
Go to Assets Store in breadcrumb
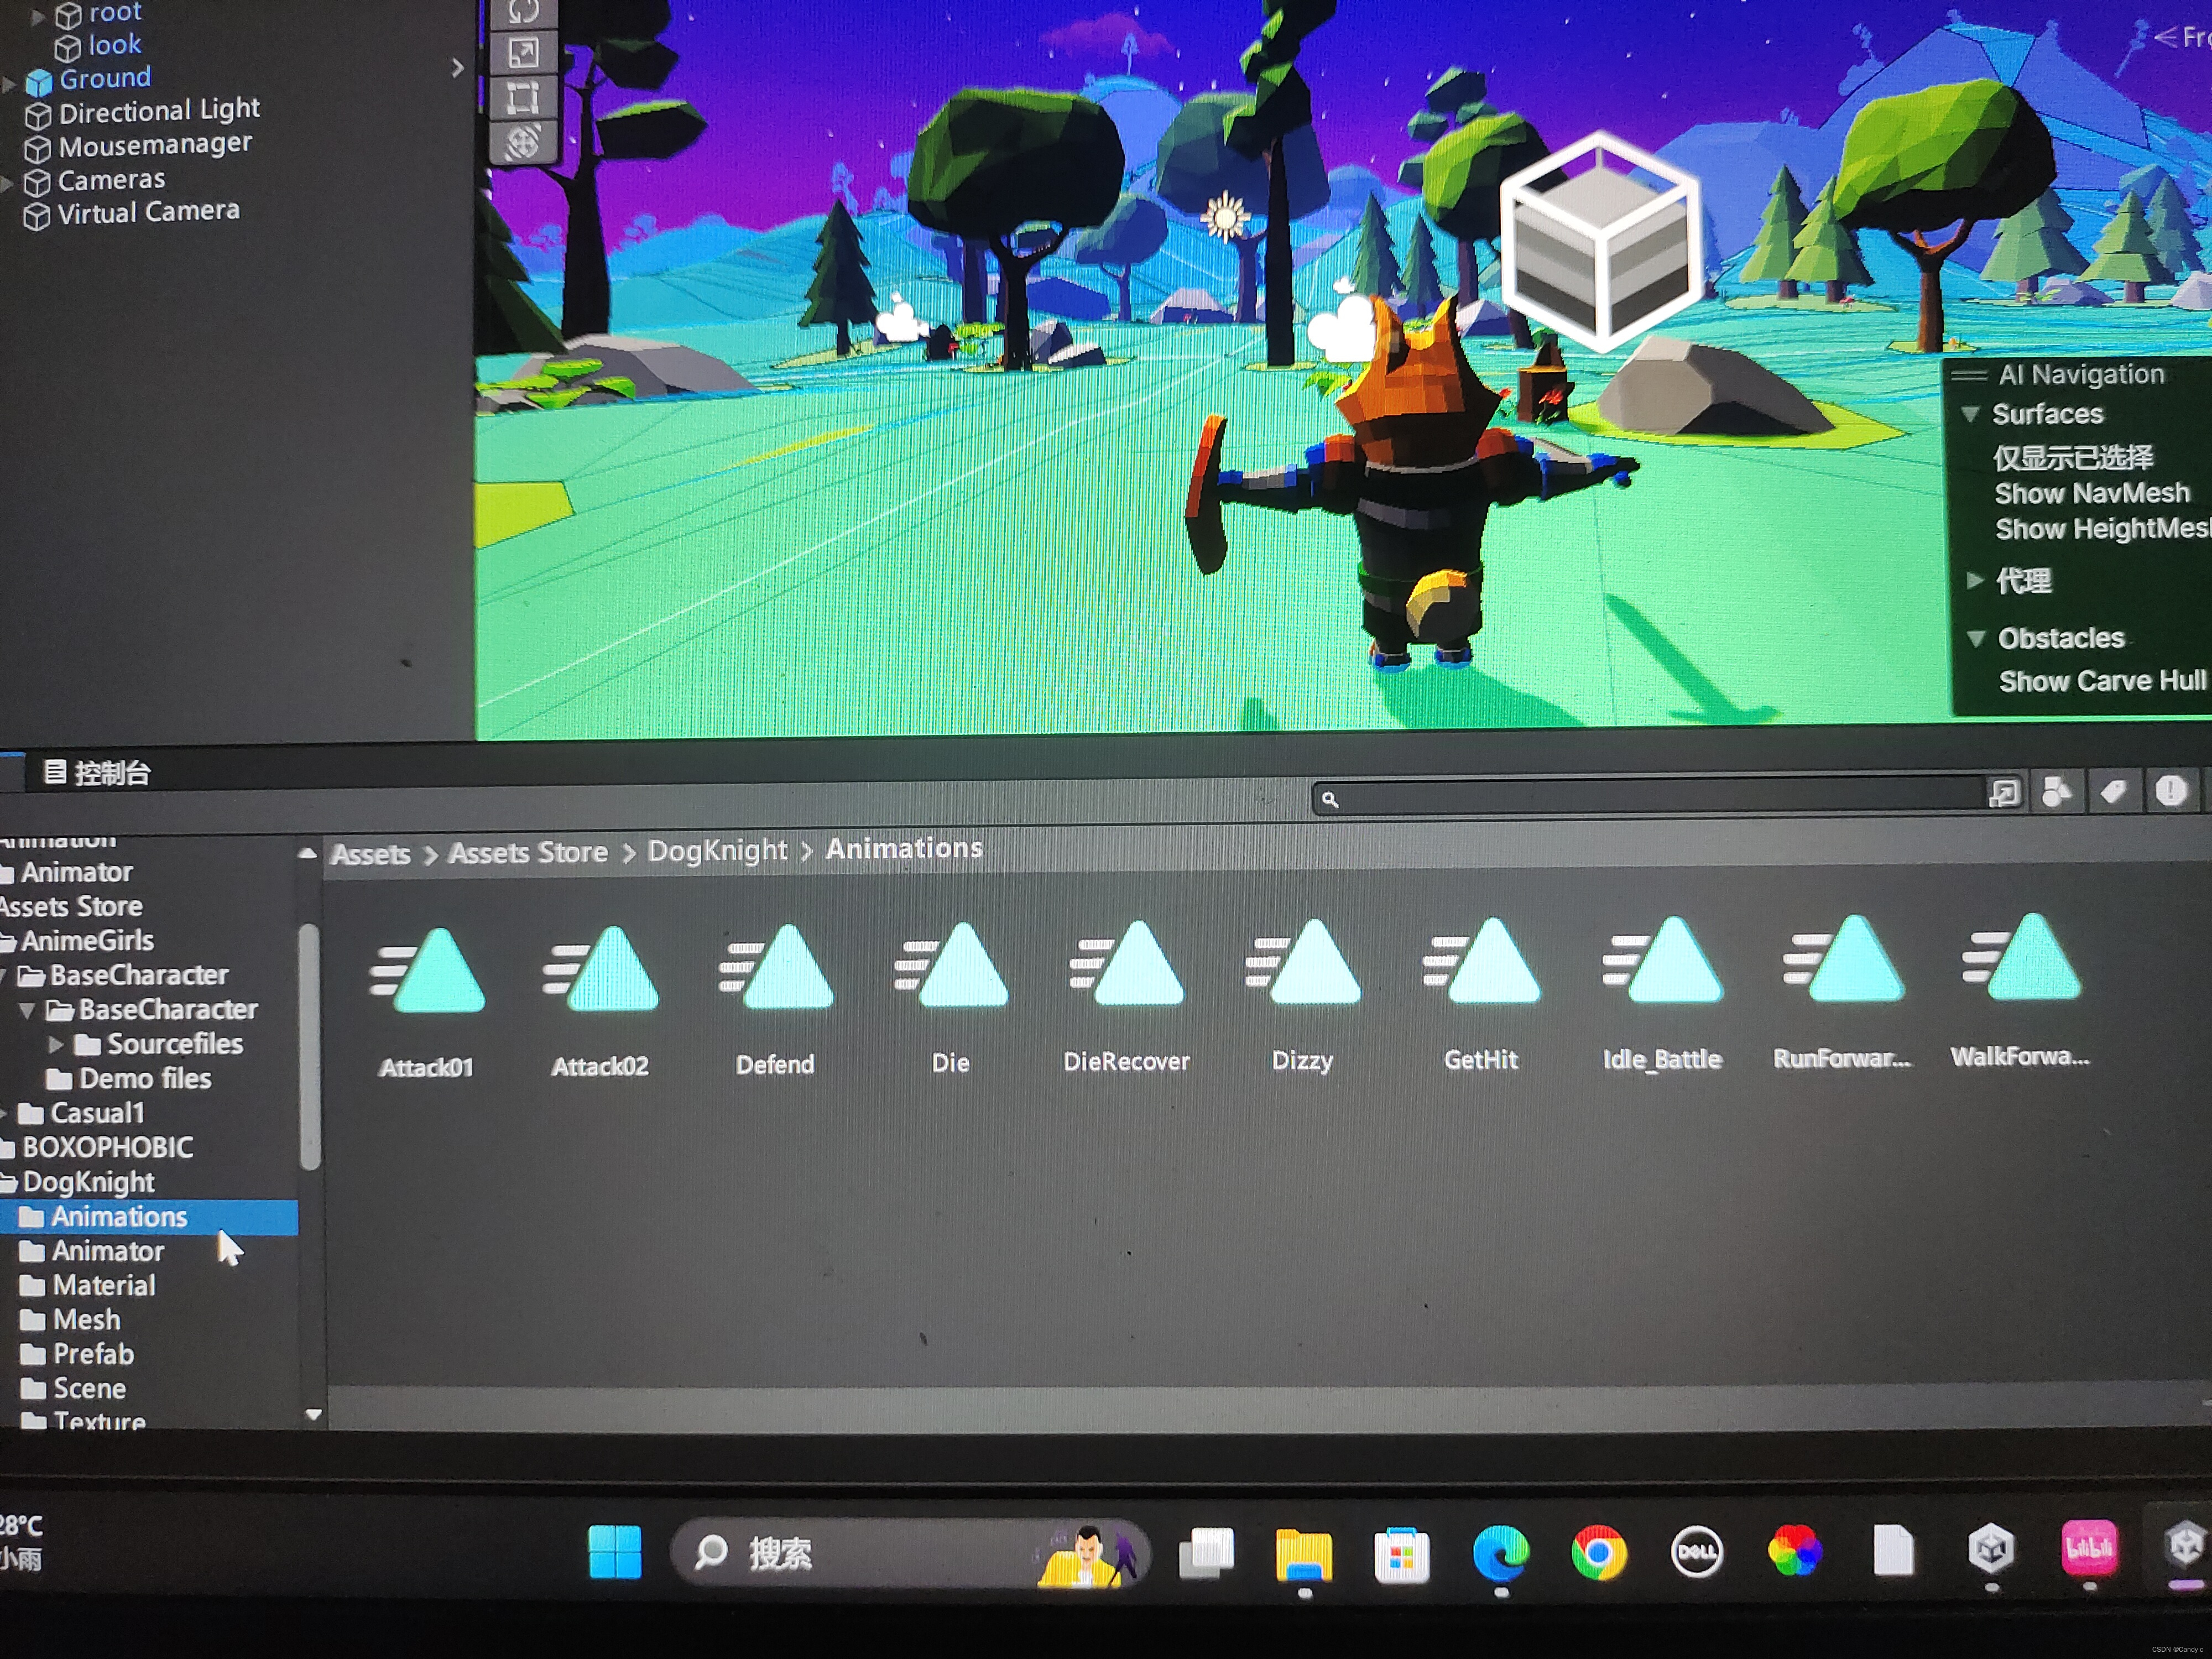(x=527, y=853)
